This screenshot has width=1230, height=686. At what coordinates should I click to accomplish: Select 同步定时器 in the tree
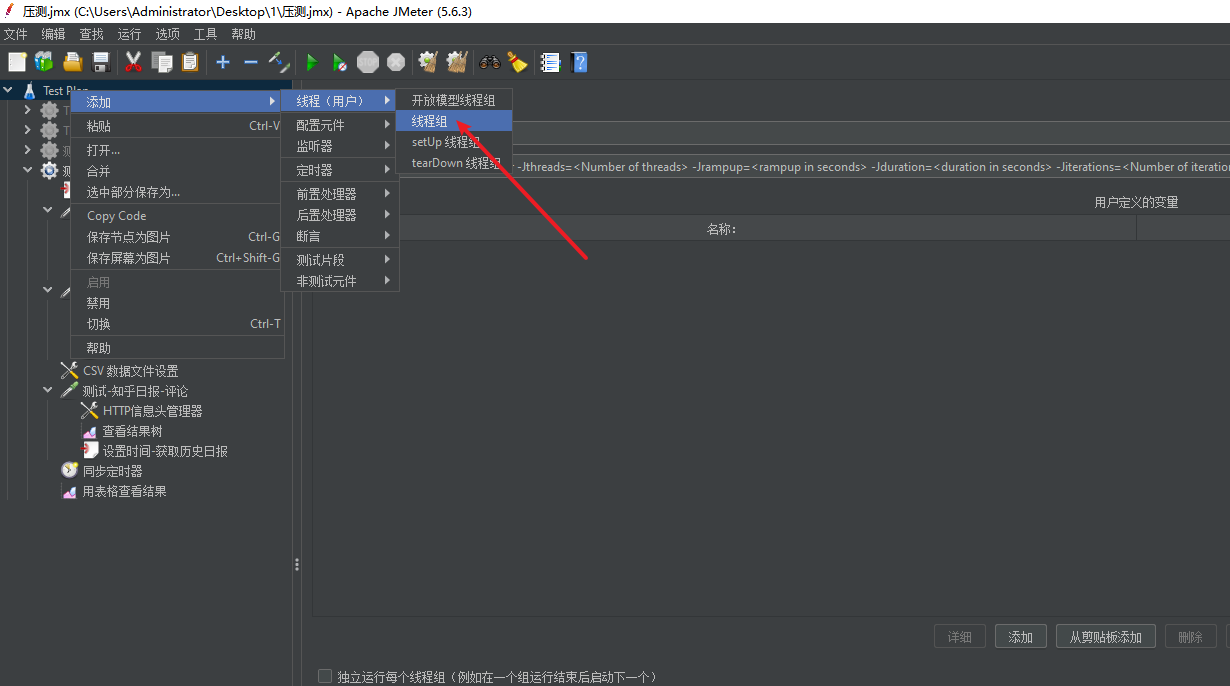tap(112, 471)
